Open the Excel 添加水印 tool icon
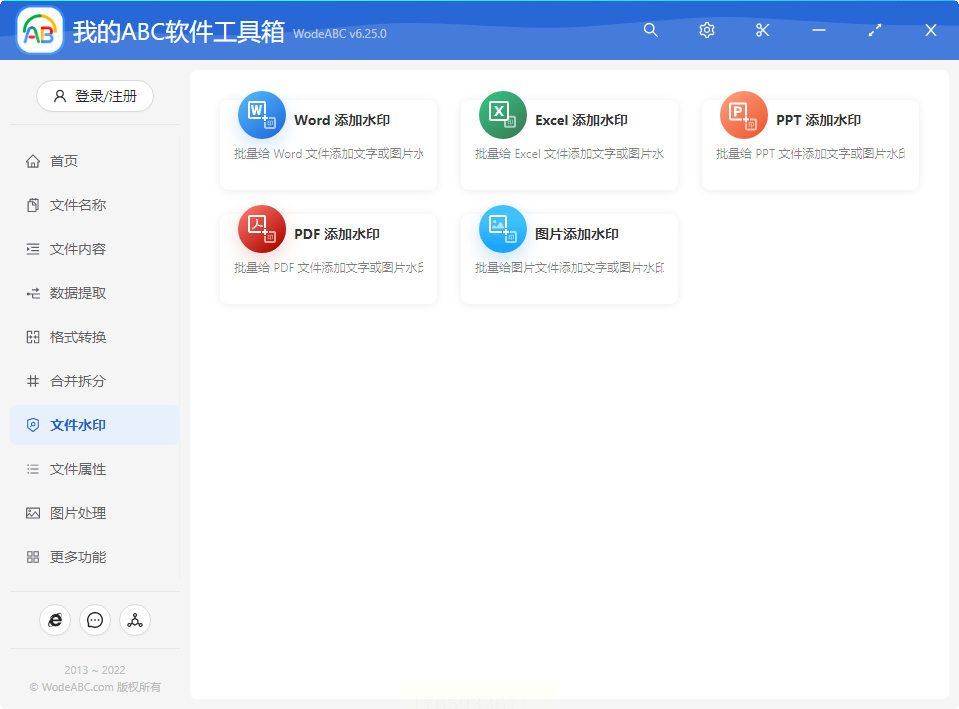959x709 pixels. pos(503,115)
